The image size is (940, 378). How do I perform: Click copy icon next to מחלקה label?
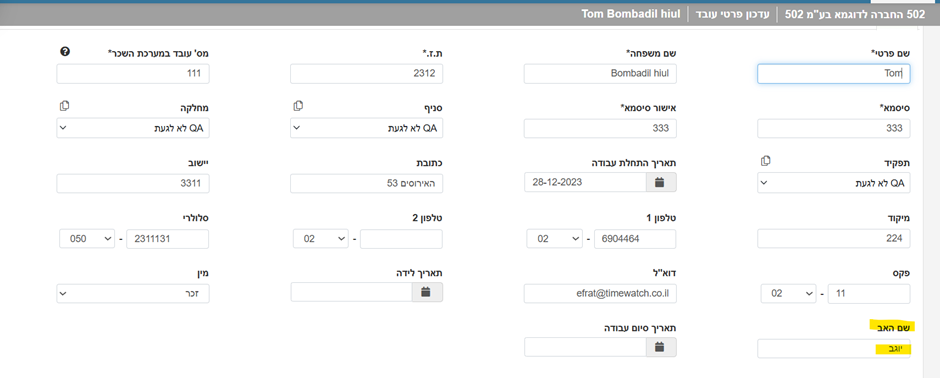click(65, 106)
